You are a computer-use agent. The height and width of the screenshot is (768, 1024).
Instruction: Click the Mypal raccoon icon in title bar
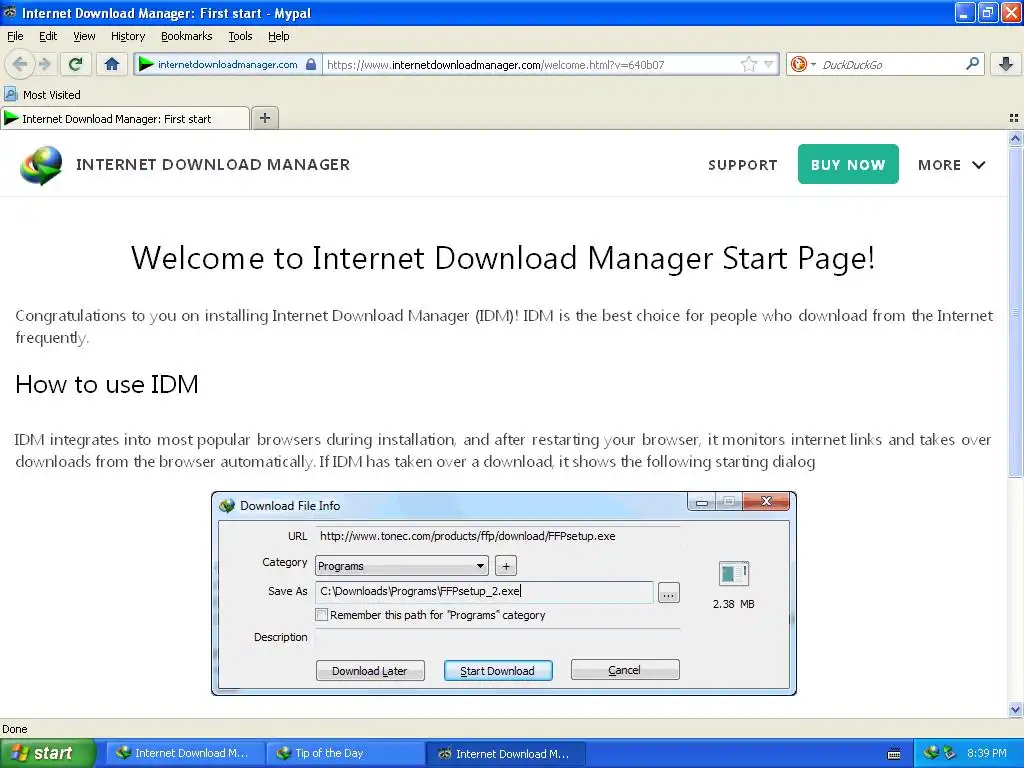coord(10,12)
